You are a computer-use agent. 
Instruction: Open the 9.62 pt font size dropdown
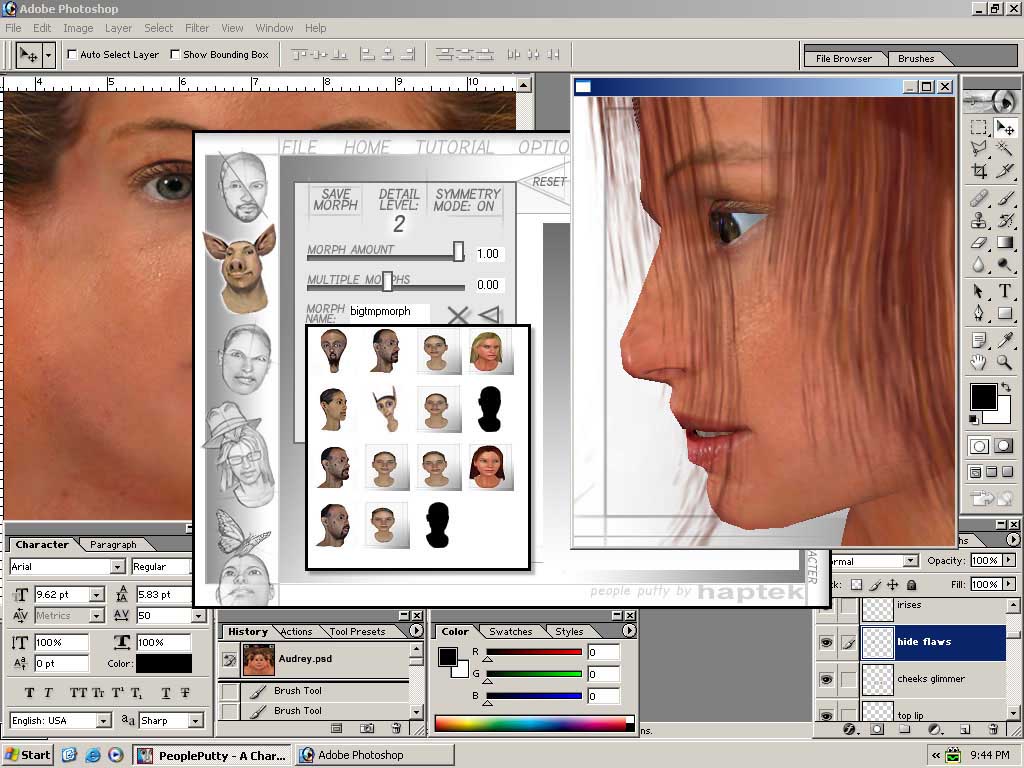(97, 594)
